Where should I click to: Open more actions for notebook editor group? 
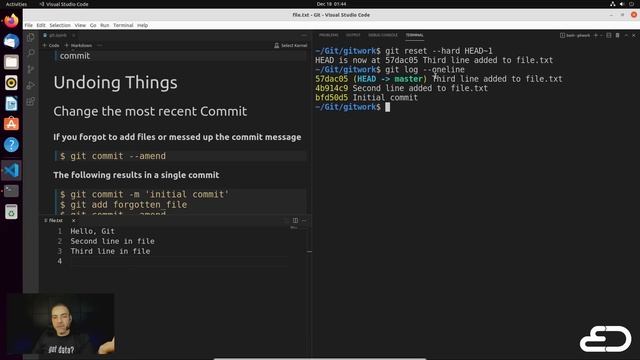tap(304, 36)
